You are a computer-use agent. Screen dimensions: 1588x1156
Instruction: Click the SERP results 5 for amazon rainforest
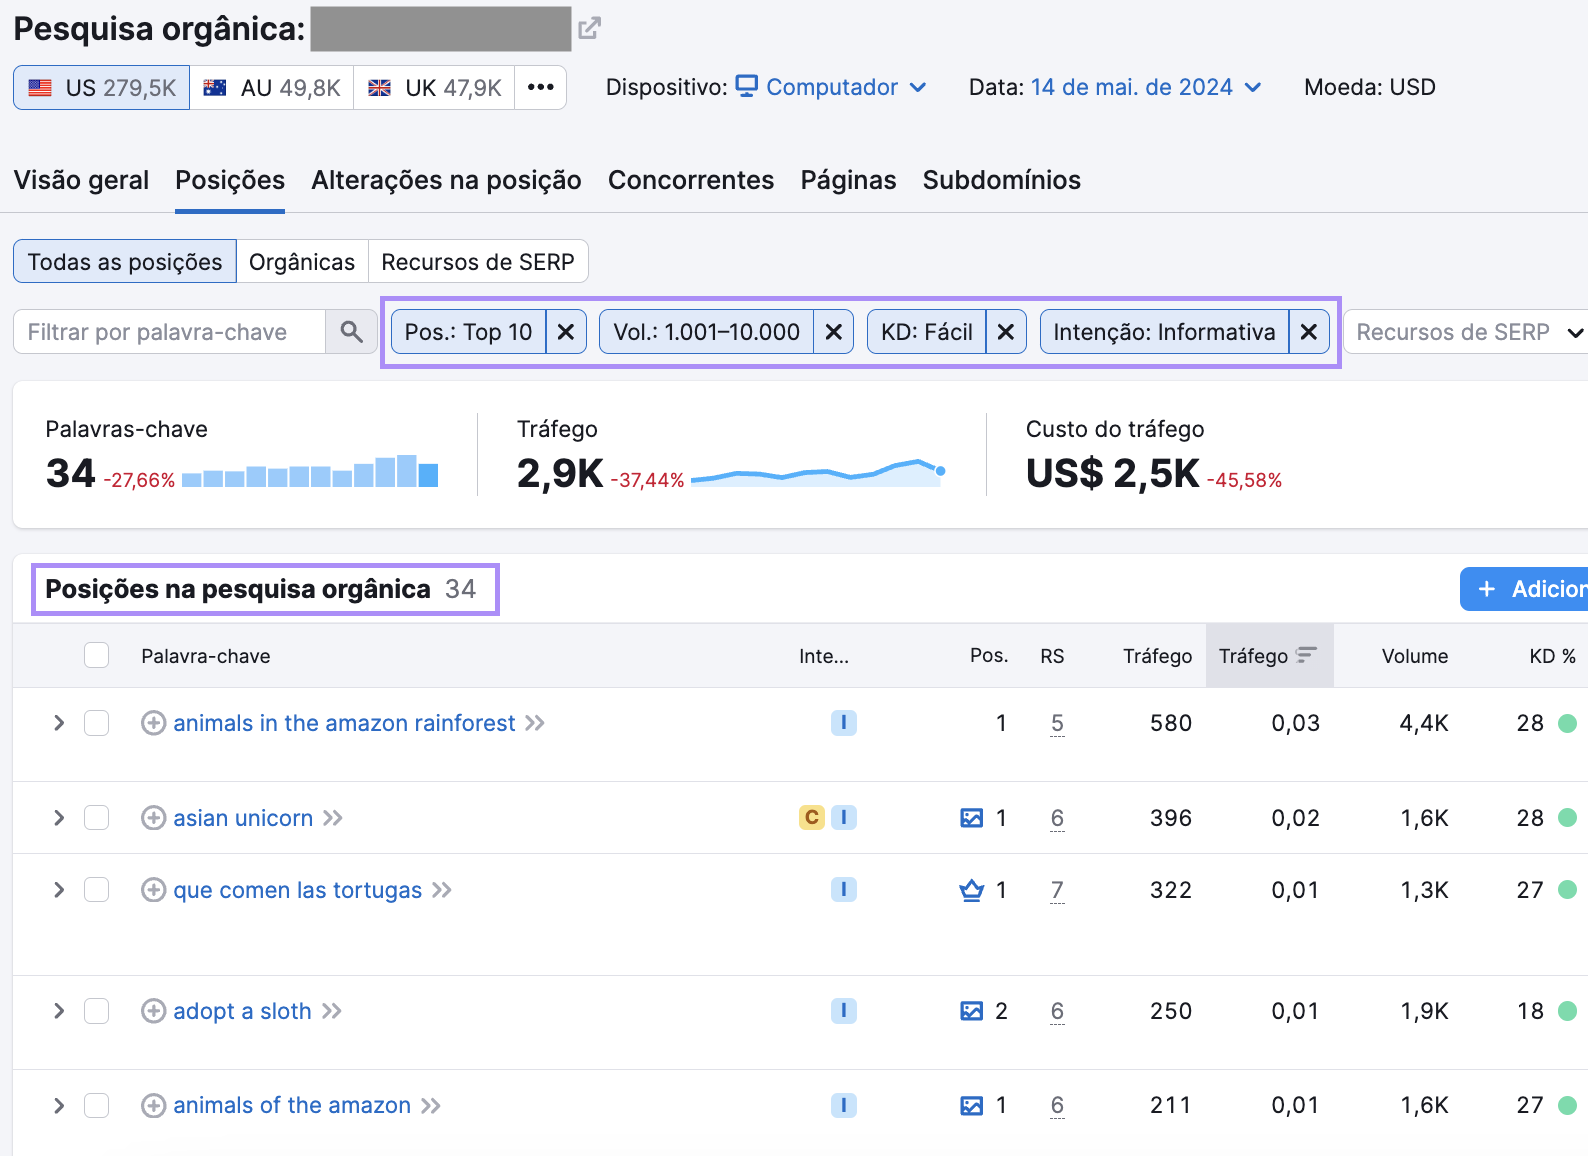1057,723
